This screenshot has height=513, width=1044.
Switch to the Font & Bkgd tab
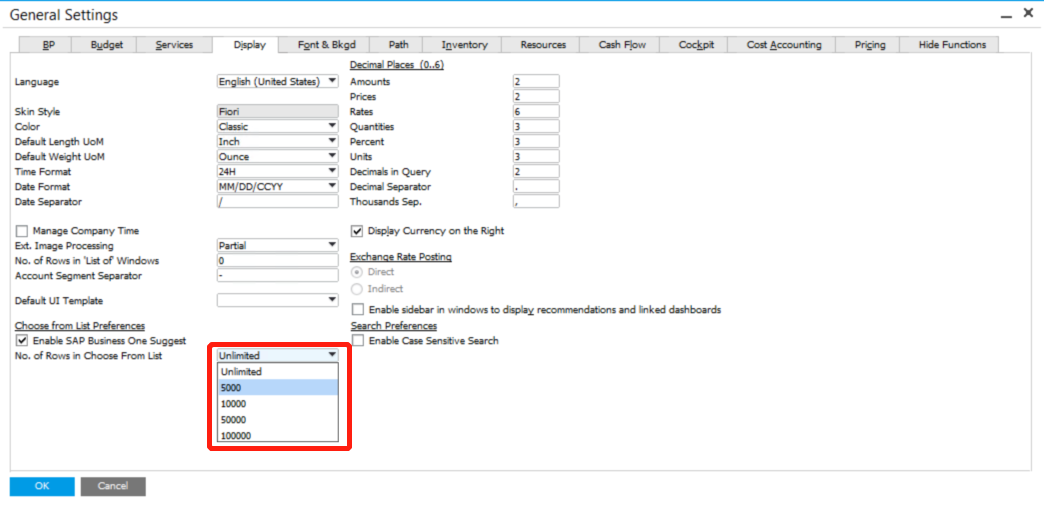pyautogui.click(x=327, y=44)
